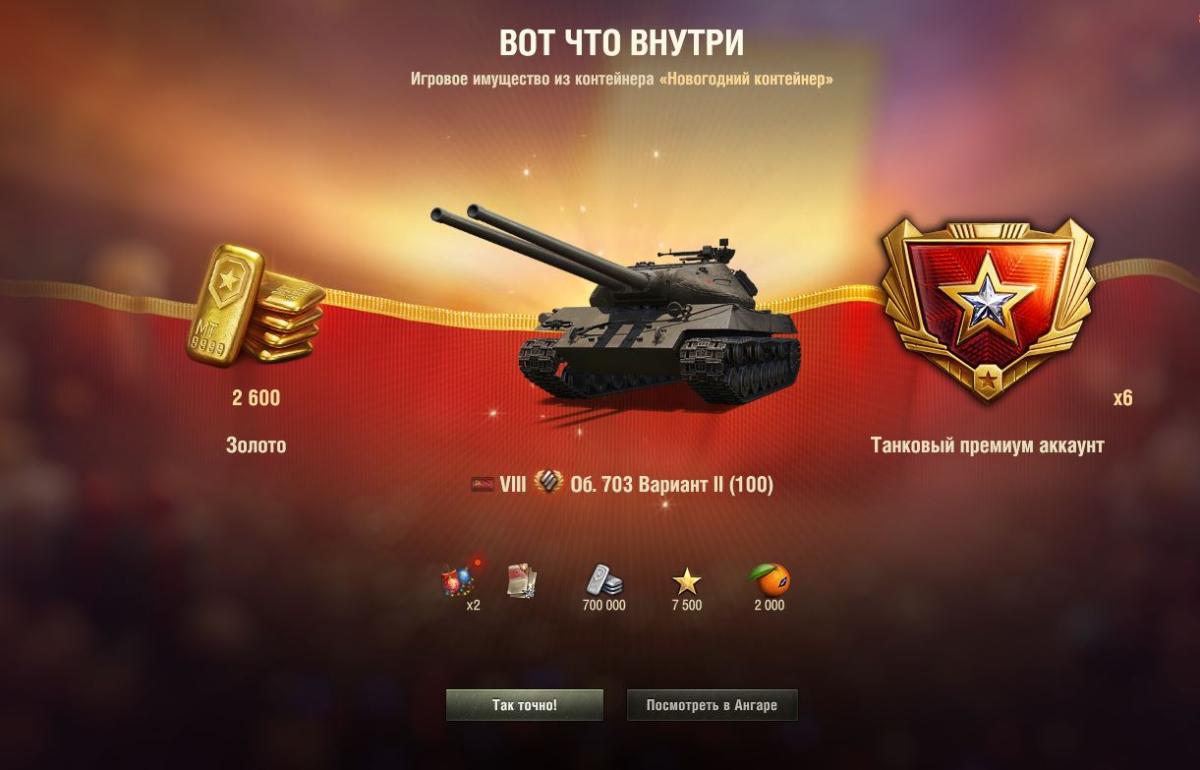Open the Посмотреть в Ангаре button
This screenshot has height=770, width=1200.
pyautogui.click(x=711, y=705)
